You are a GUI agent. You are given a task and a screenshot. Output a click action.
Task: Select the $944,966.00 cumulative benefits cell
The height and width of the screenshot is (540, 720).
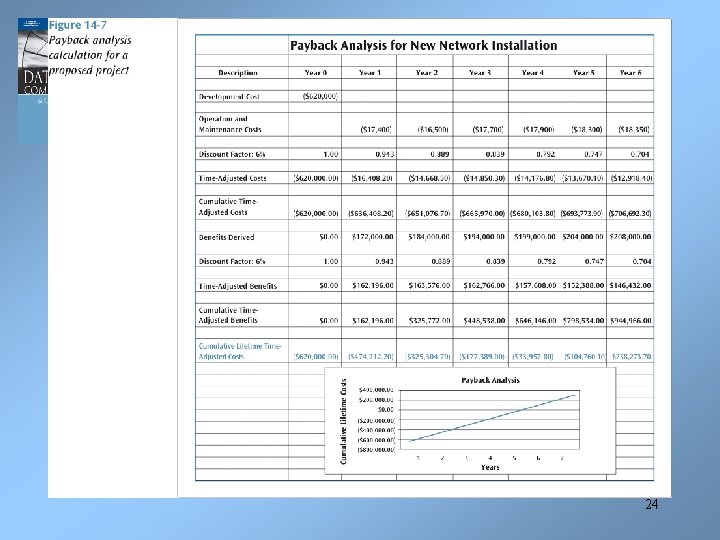630,321
